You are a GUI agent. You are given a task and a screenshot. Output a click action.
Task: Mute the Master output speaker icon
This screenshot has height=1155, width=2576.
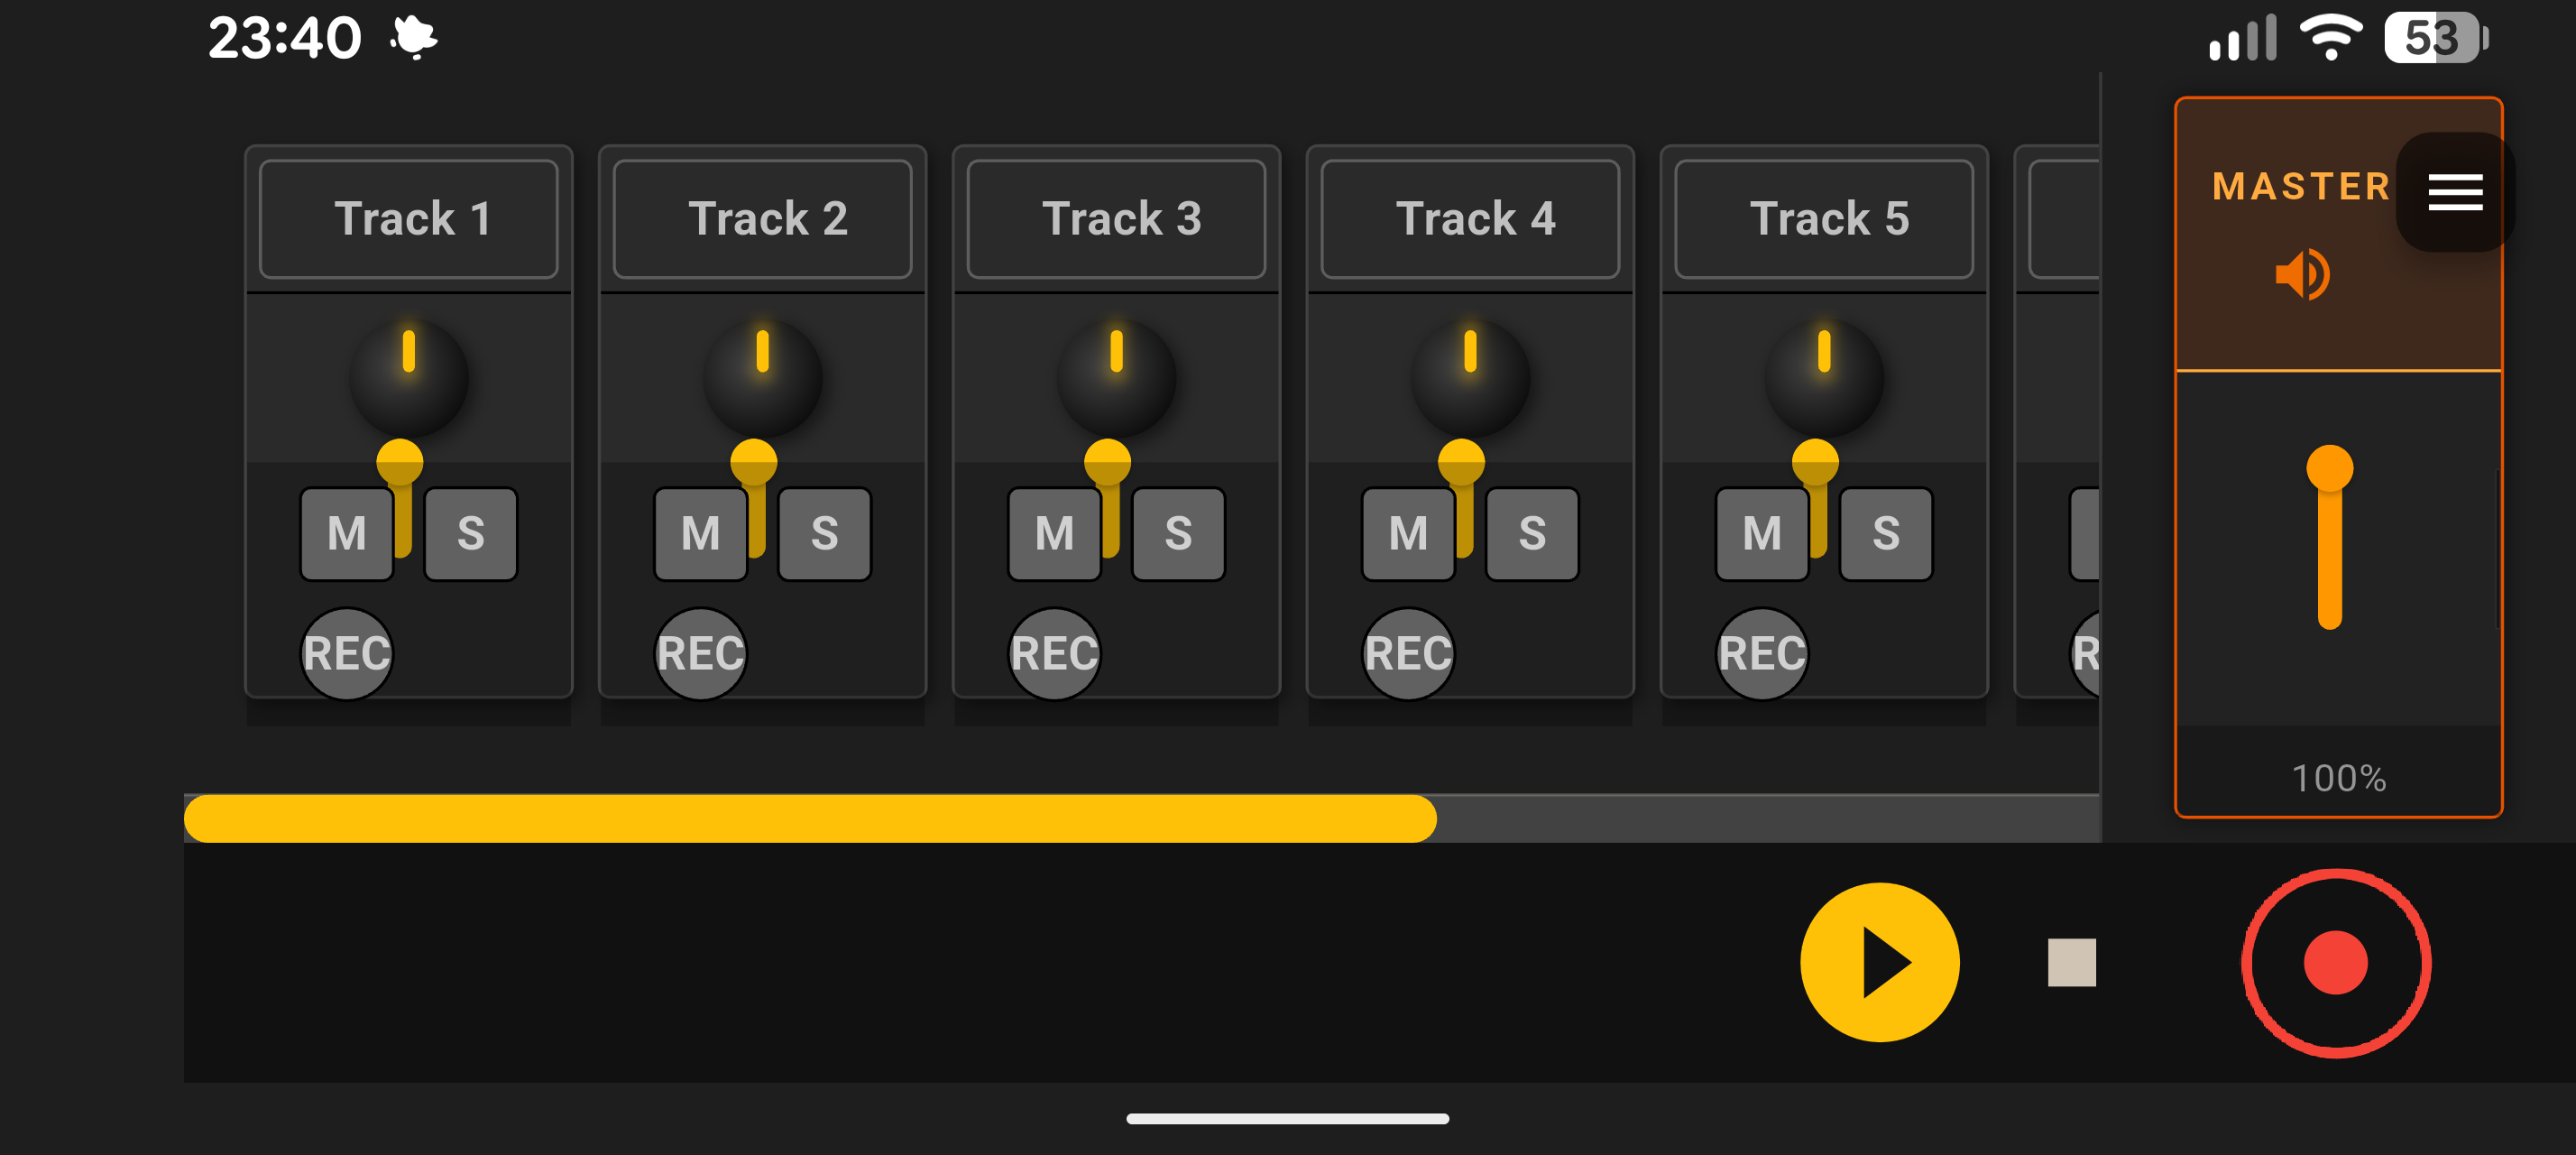pos(2302,273)
